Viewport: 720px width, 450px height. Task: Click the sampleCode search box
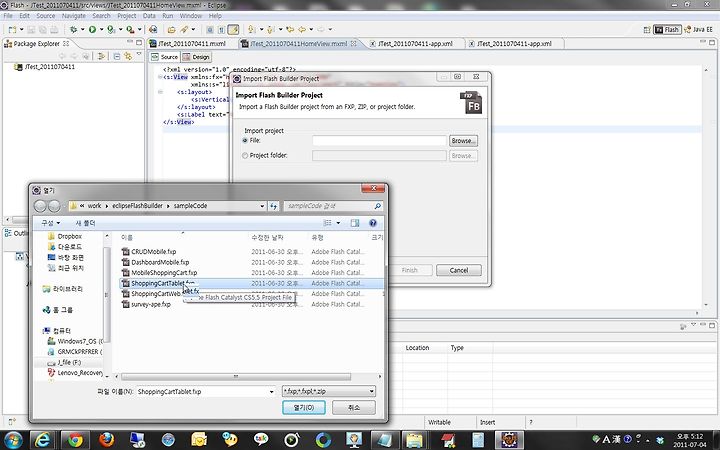pyautogui.click(x=333, y=206)
